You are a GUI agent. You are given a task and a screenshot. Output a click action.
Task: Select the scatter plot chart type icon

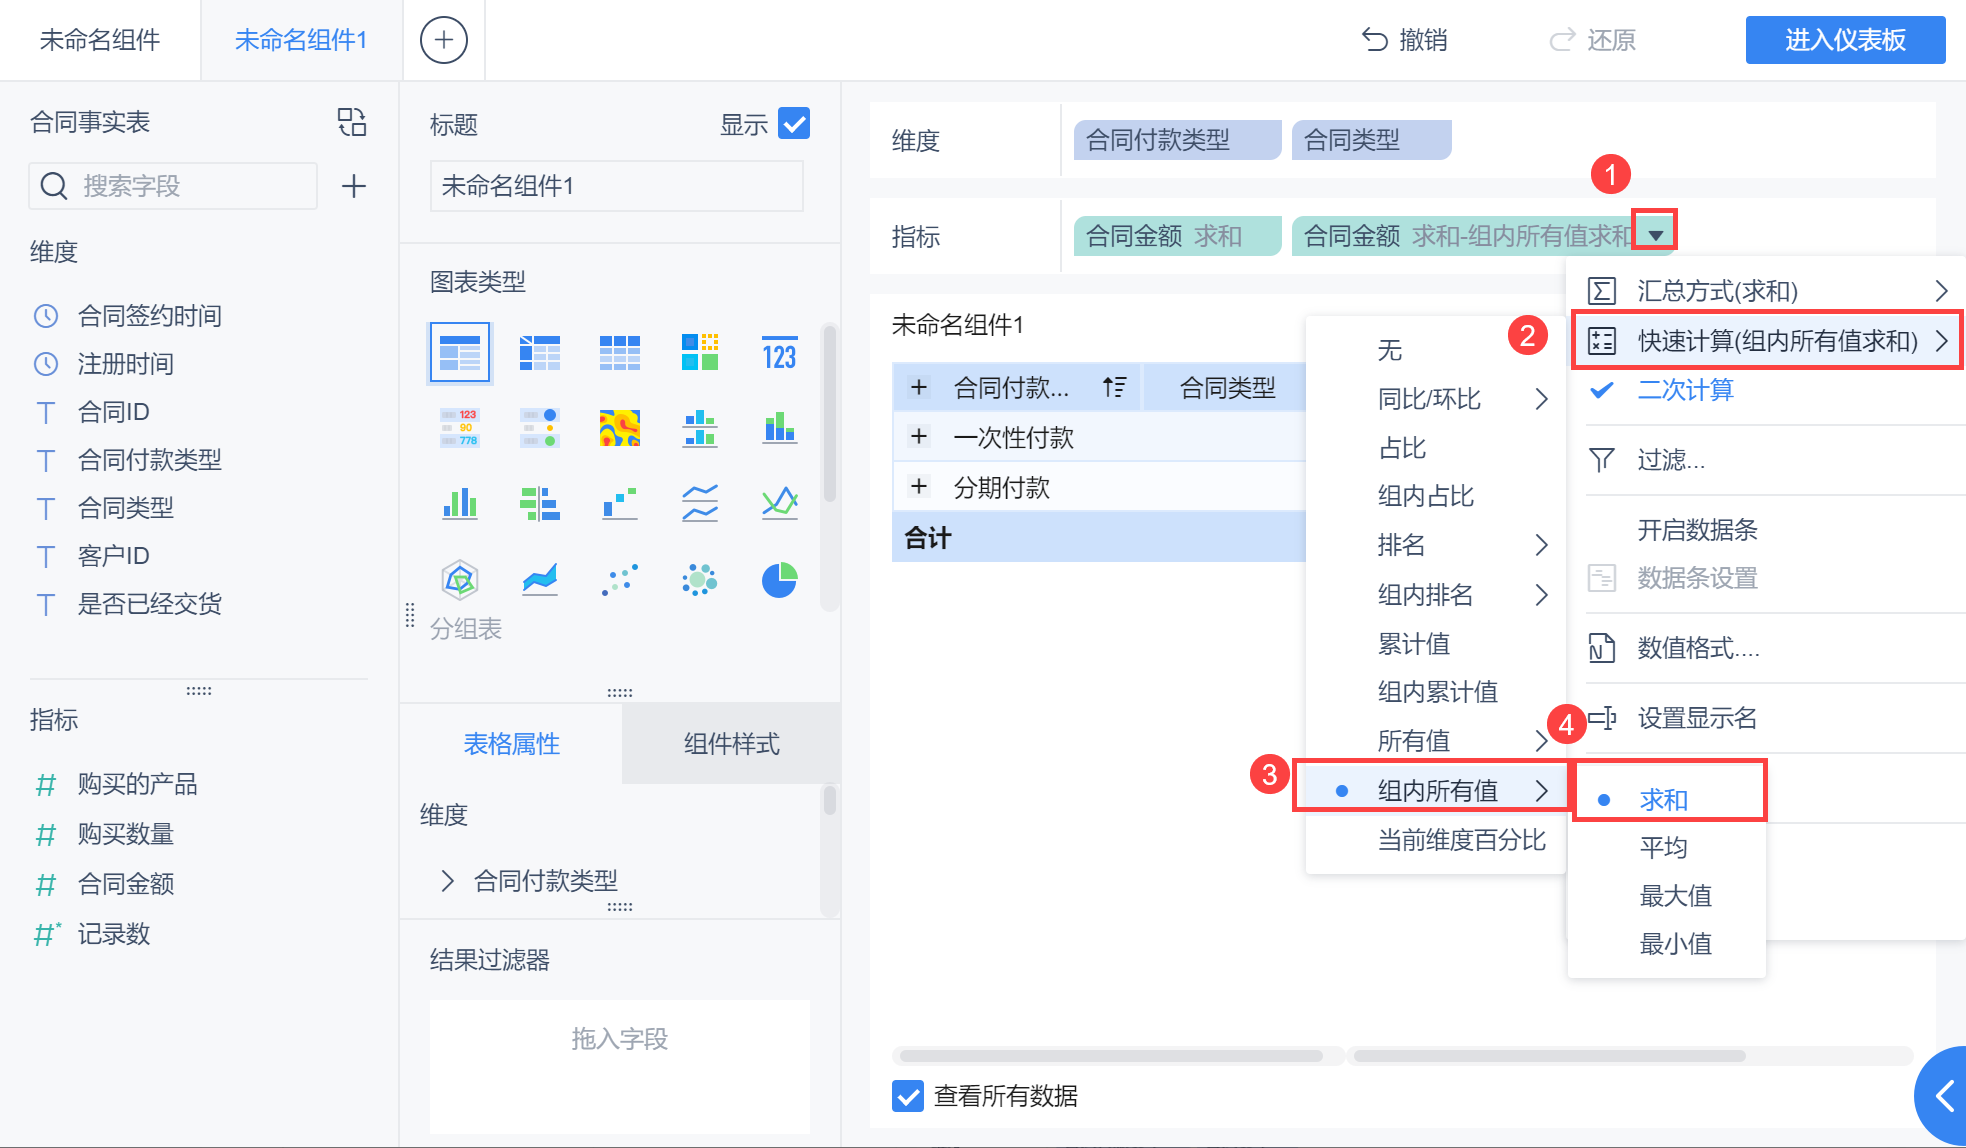pyautogui.click(x=619, y=580)
